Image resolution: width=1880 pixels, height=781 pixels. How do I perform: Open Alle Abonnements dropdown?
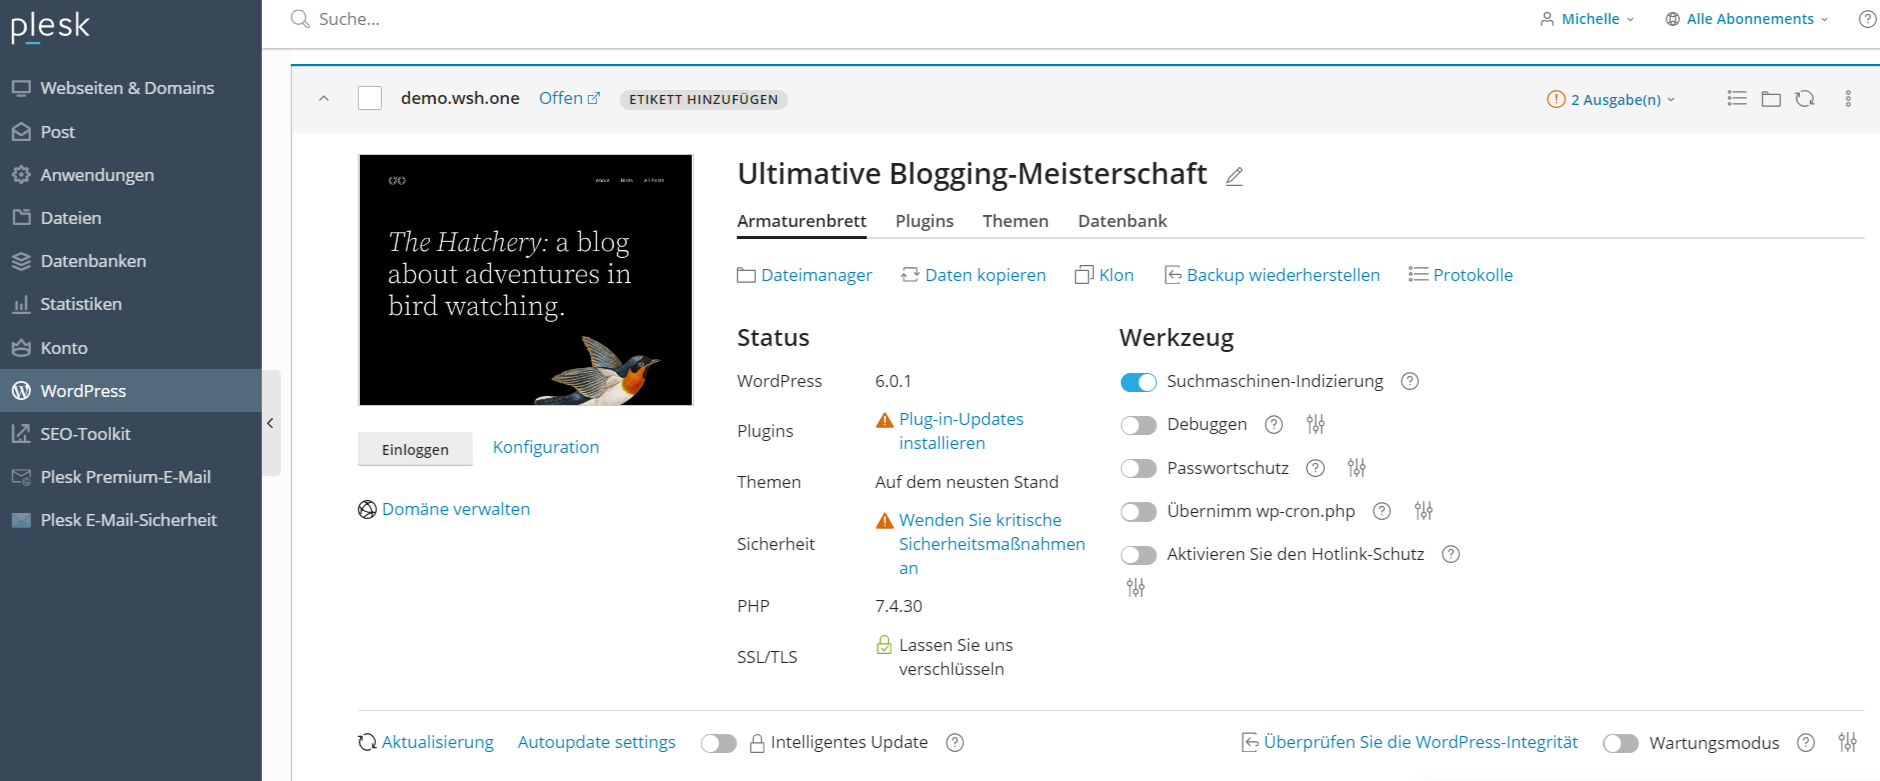pos(1747,19)
